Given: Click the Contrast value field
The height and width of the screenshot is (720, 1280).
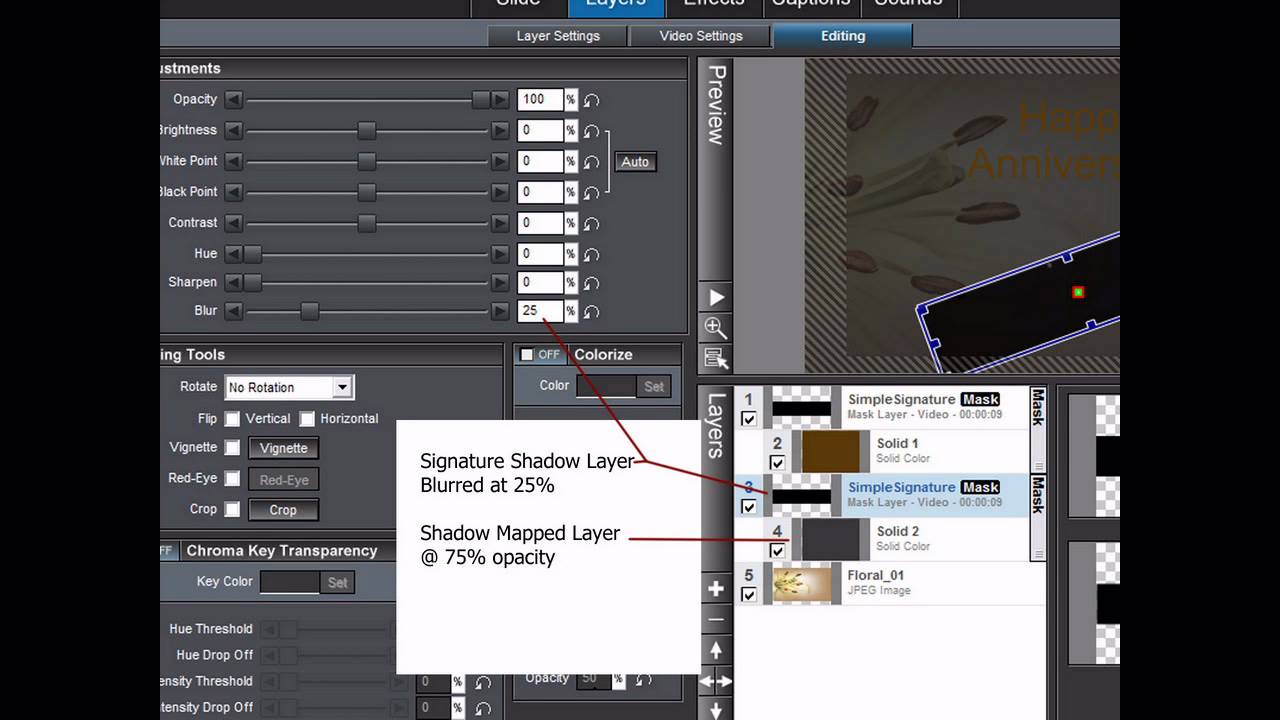Looking at the screenshot, I should point(541,223).
